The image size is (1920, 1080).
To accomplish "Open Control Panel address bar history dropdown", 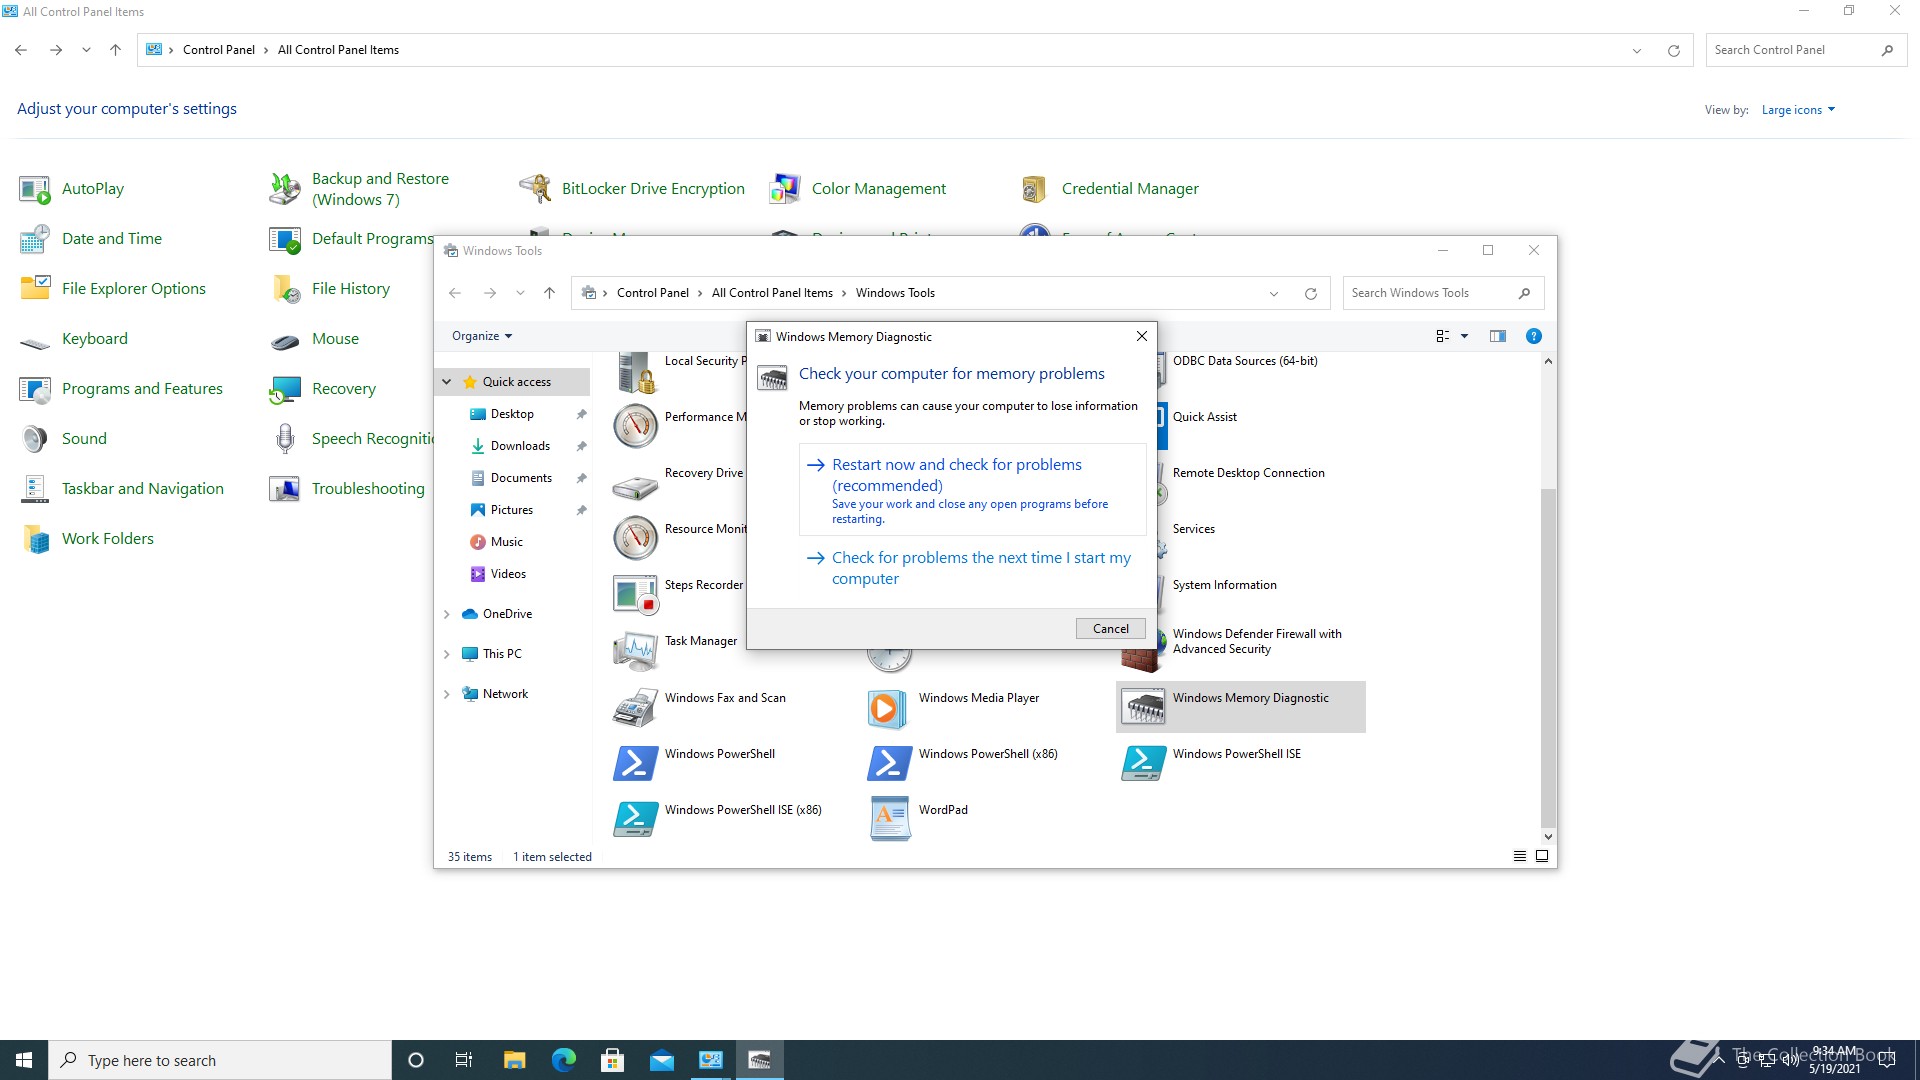I will [1637, 50].
